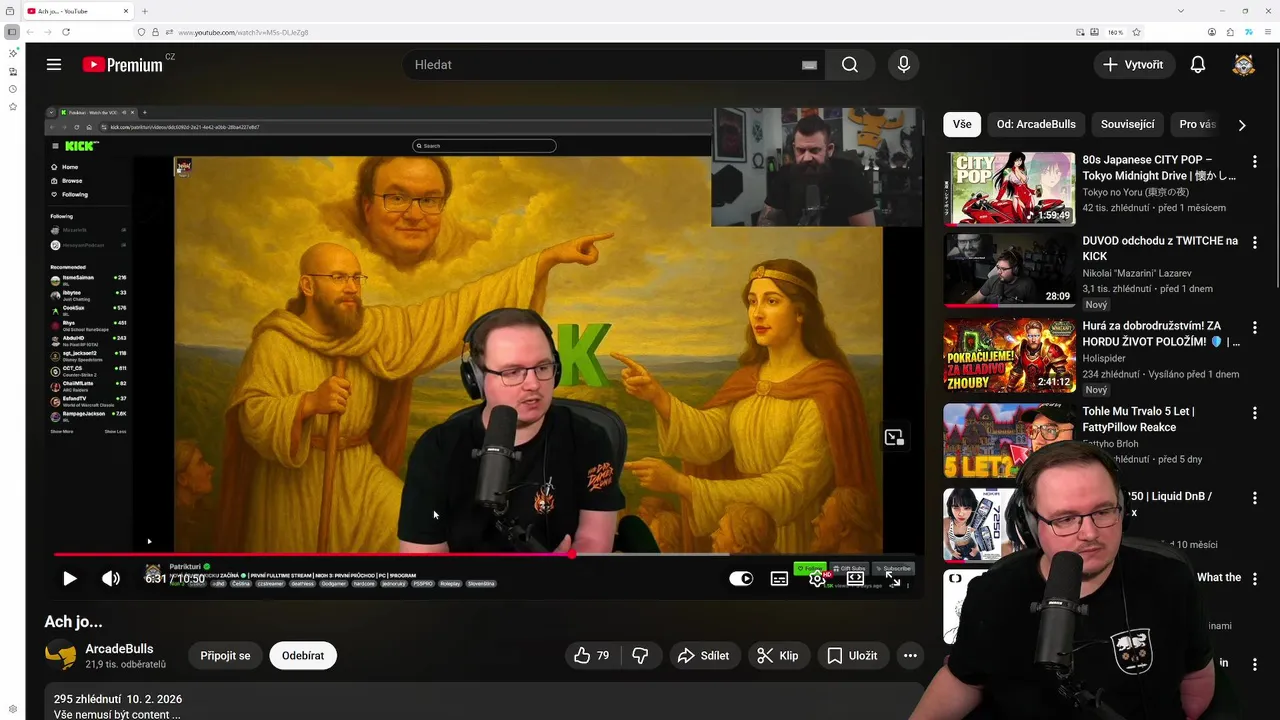Toggle the browser sidebar button
Viewport: 1280px width, 720px height.
(x=12, y=32)
